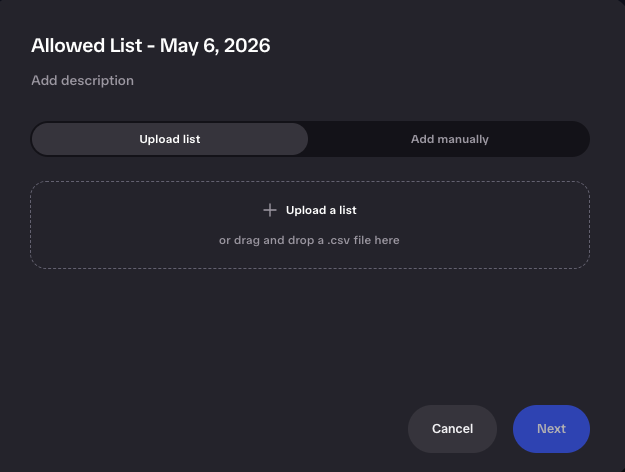Click the Upload a list label
This screenshot has height=472, width=625.
(x=321, y=210)
